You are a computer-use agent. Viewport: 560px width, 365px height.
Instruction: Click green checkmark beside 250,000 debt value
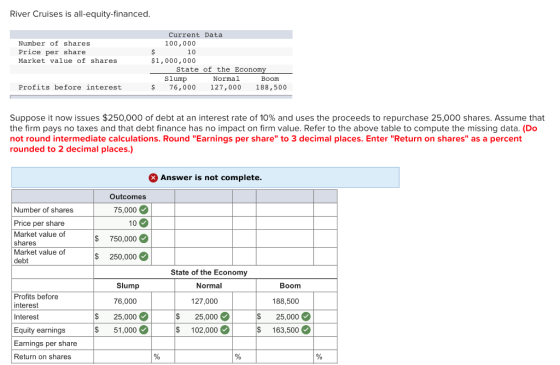(144, 256)
